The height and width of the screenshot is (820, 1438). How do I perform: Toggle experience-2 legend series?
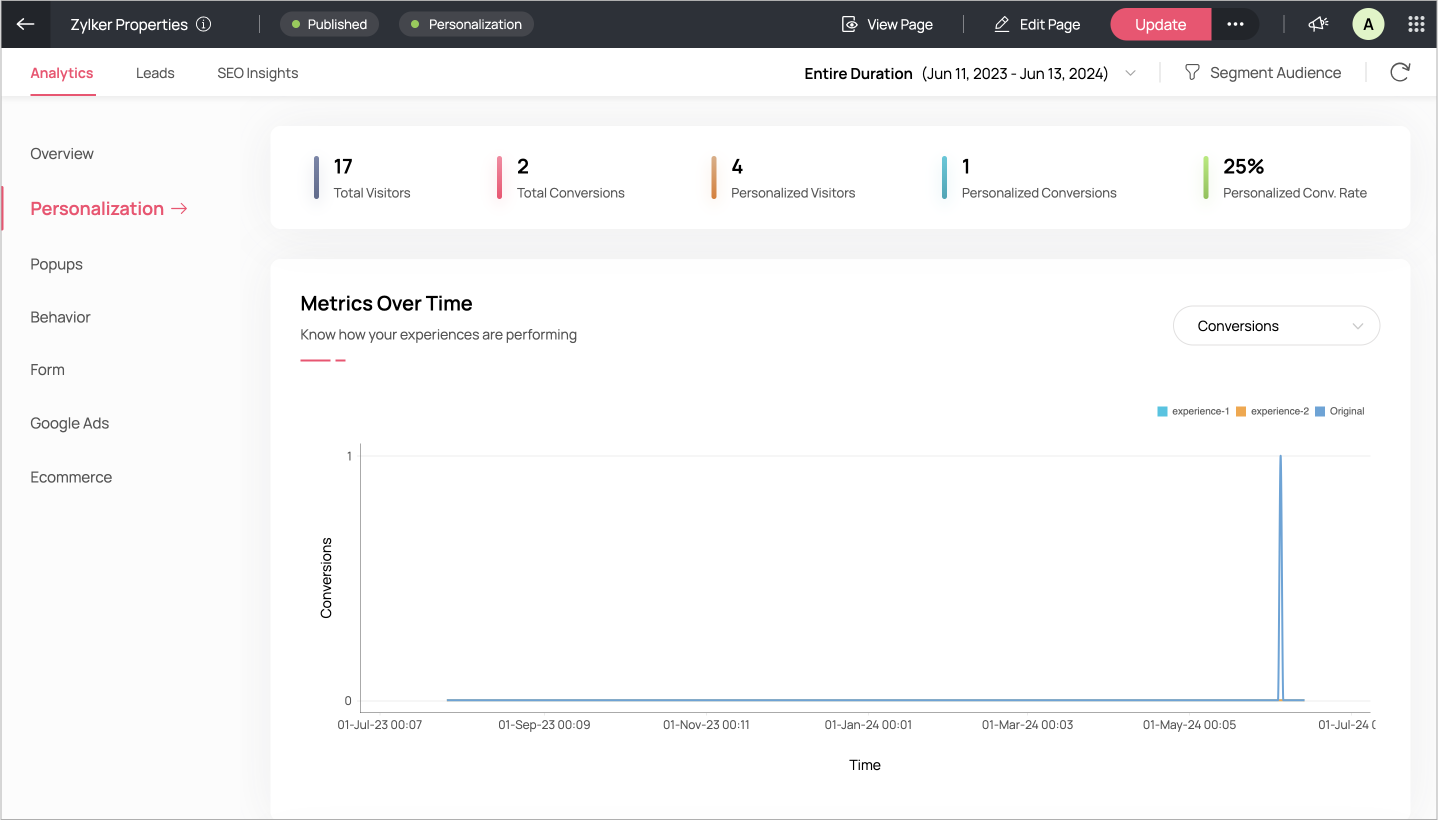tap(1272, 411)
